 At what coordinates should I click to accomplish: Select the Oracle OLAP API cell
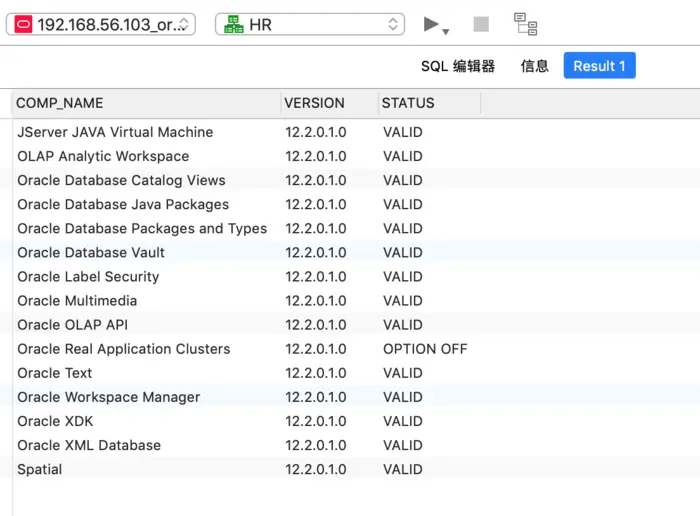point(72,325)
